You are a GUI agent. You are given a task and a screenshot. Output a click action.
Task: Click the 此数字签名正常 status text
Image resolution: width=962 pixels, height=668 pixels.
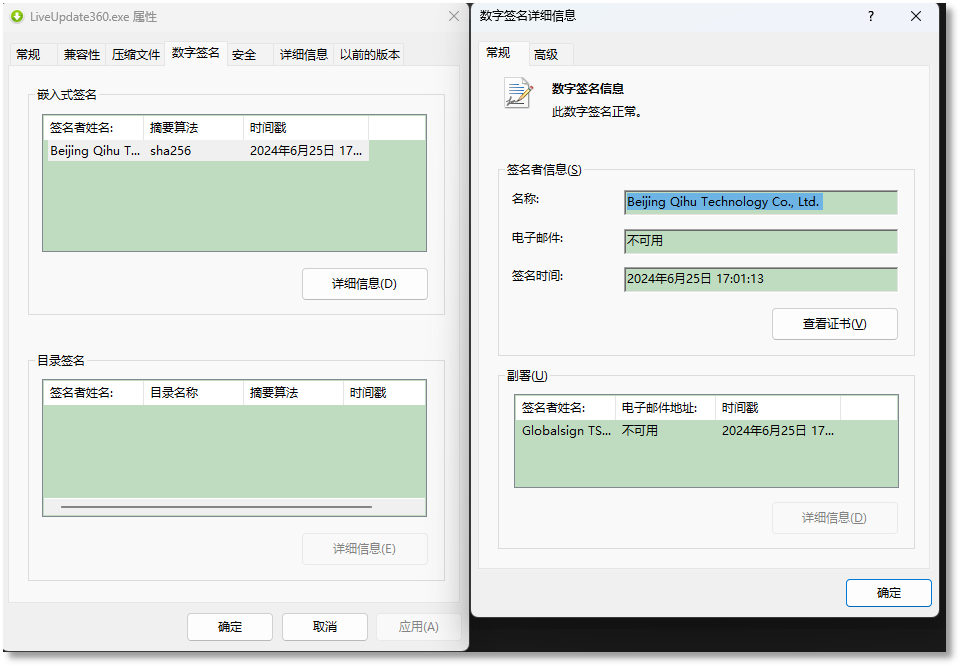[596, 112]
